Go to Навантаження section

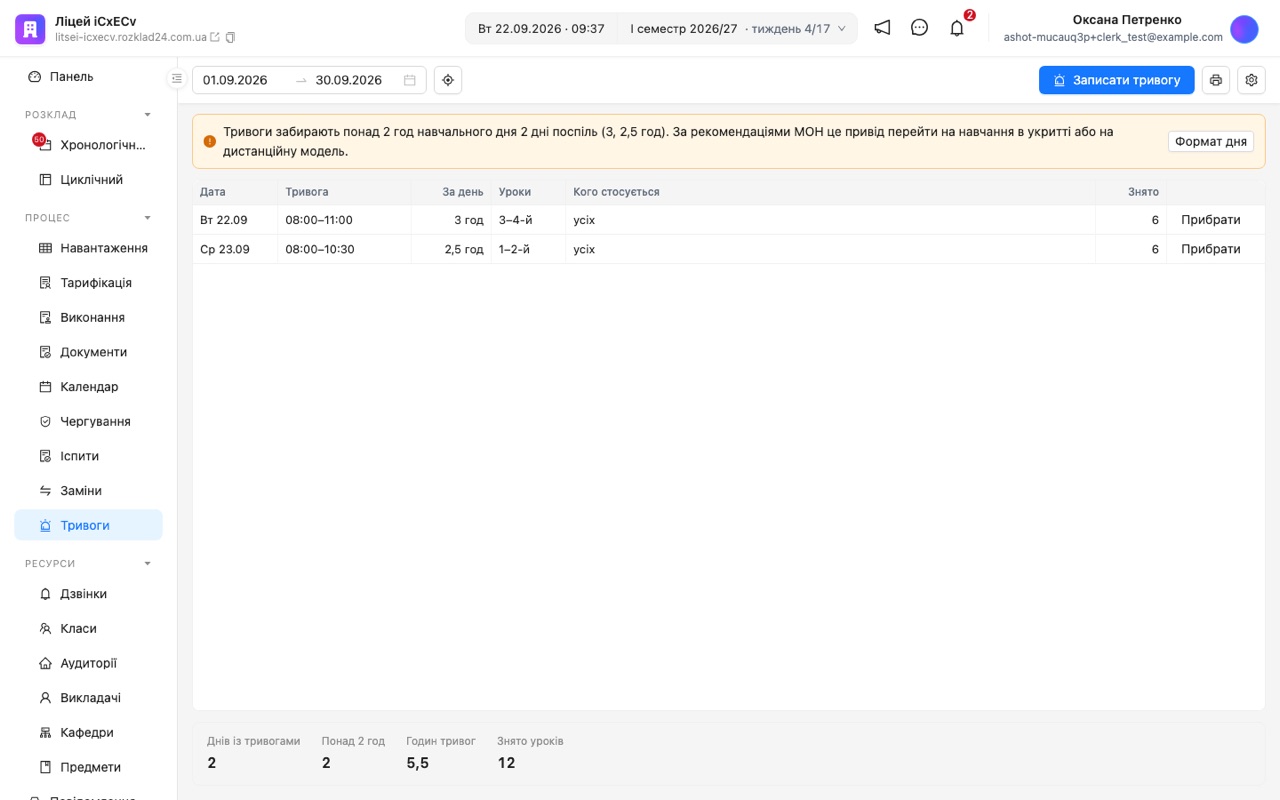click(88, 248)
